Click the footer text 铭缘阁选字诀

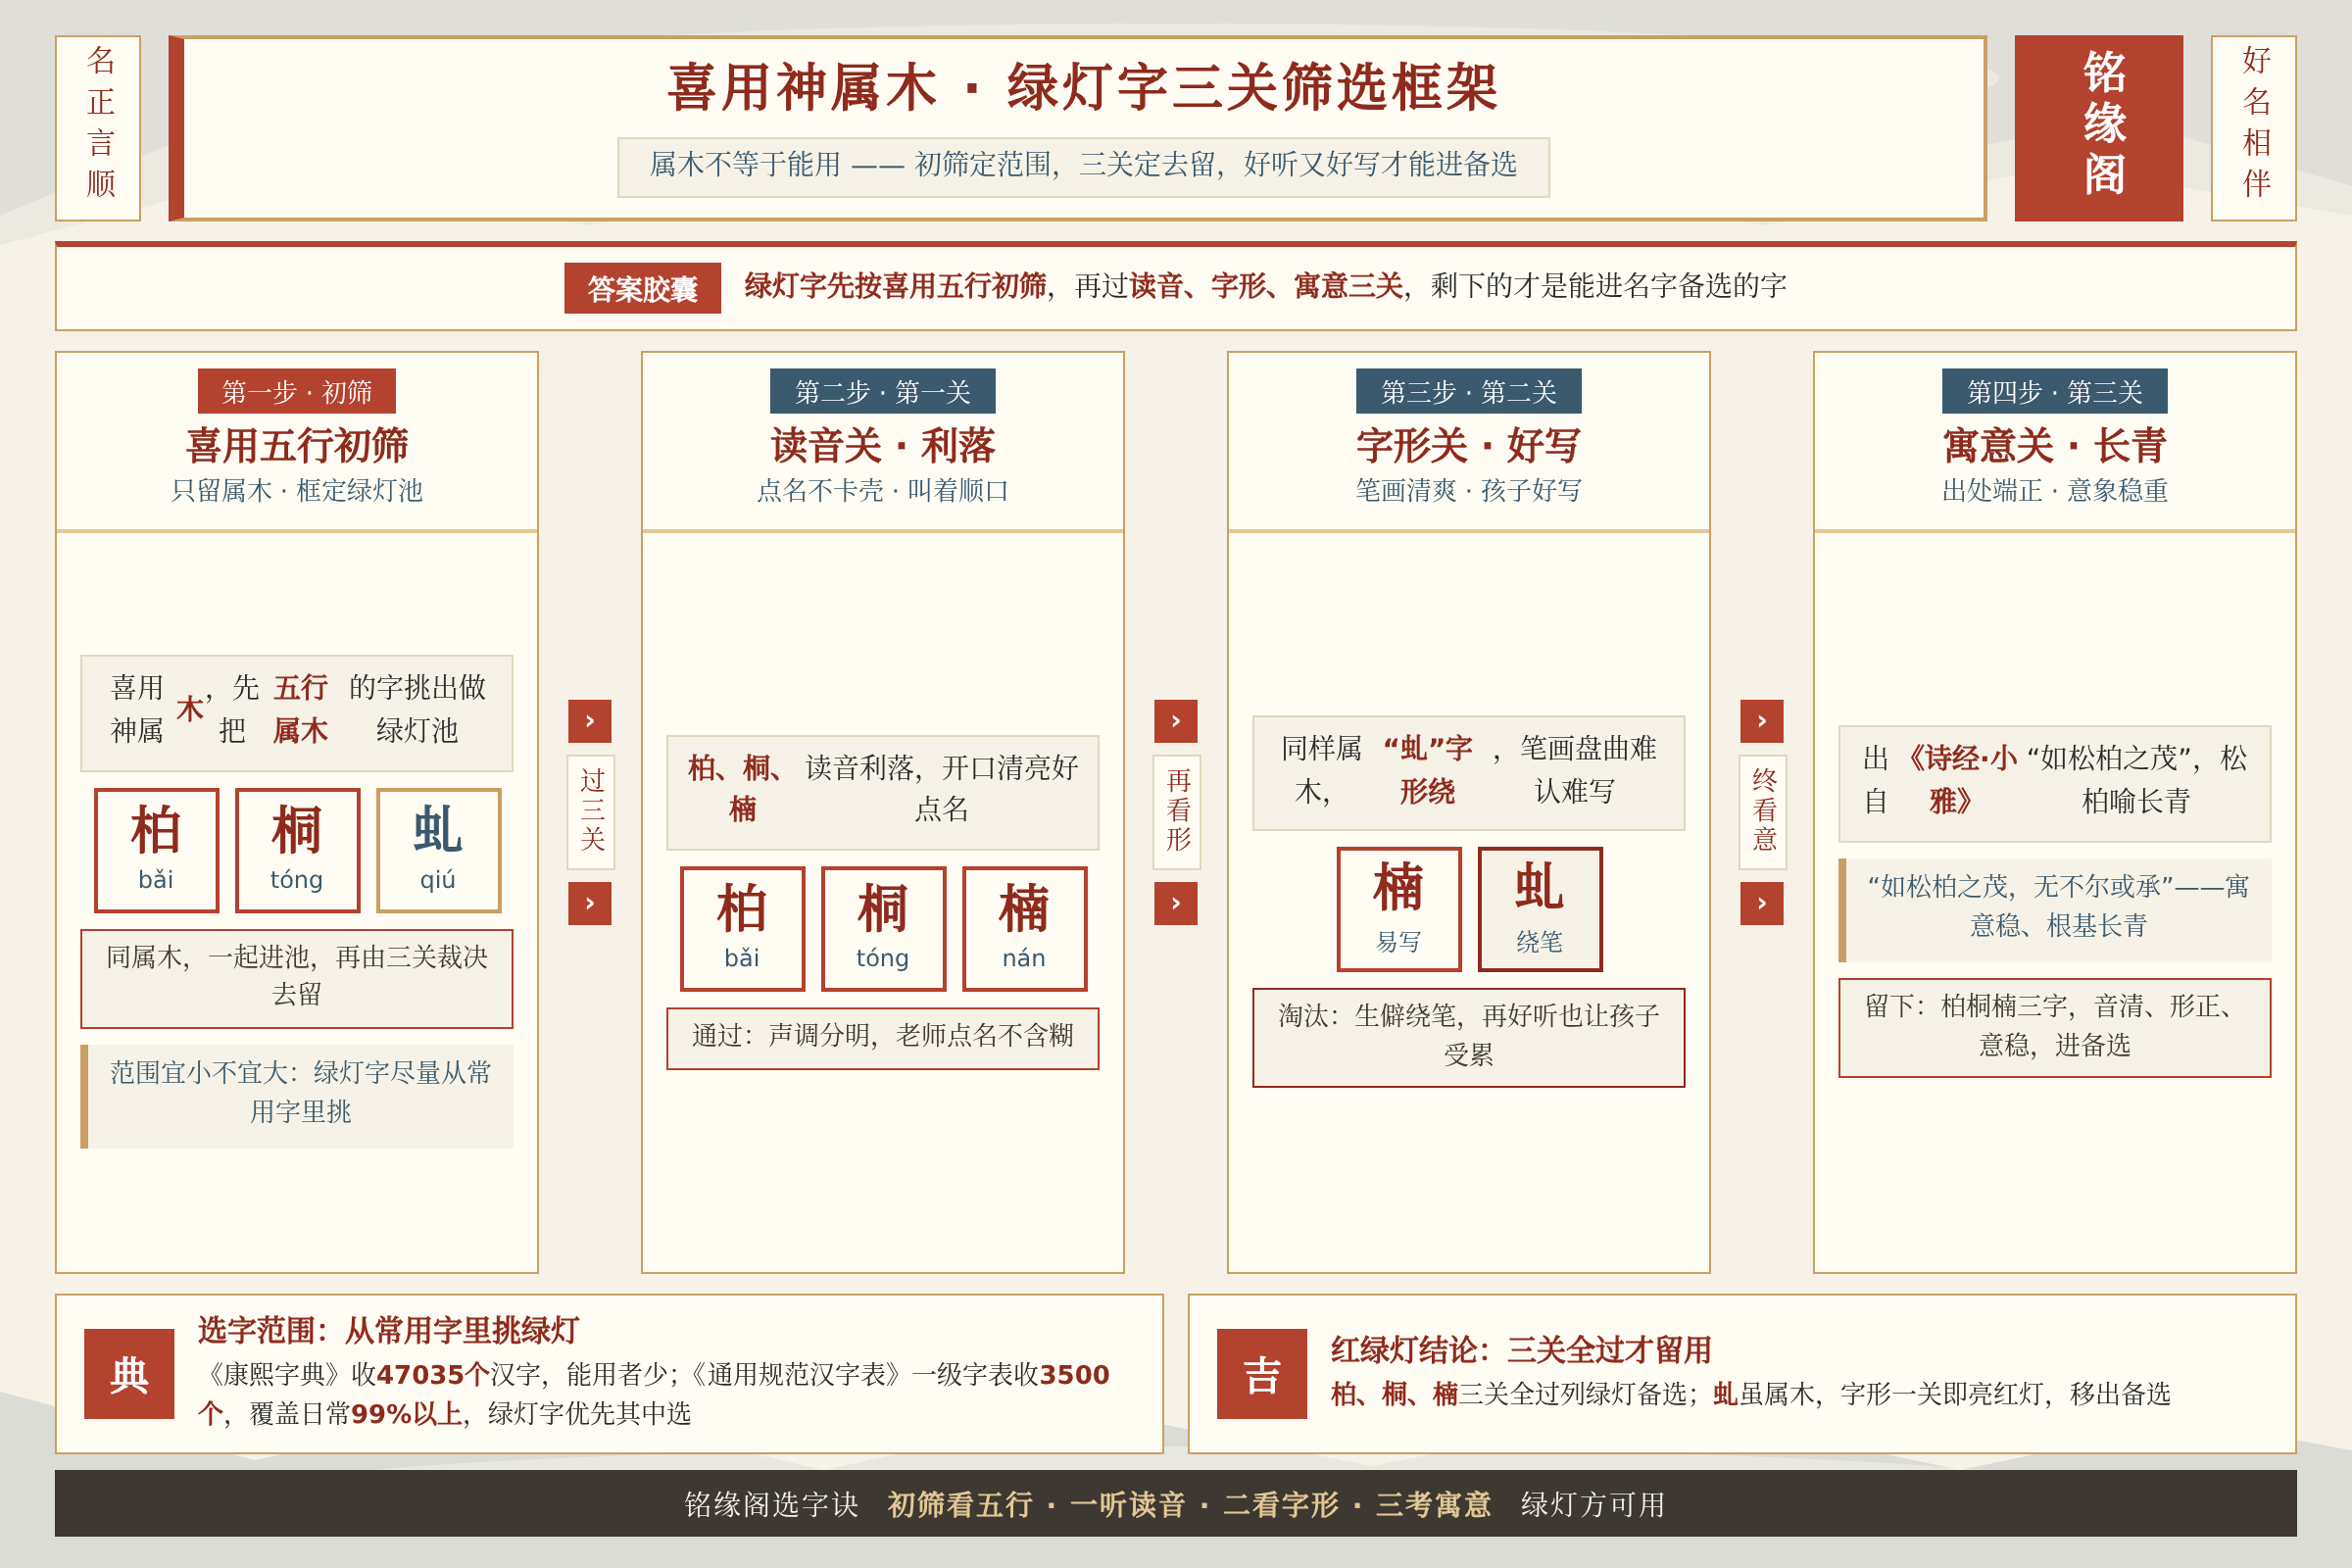pyautogui.click(x=771, y=1504)
